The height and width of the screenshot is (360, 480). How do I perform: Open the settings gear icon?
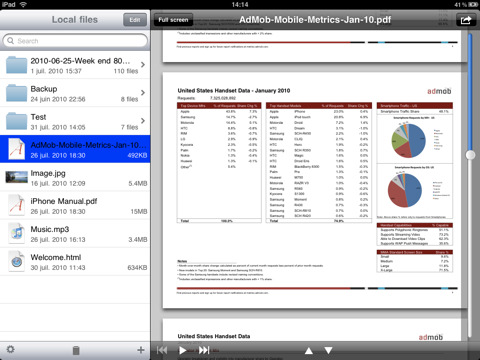pyautogui.click(x=11, y=349)
